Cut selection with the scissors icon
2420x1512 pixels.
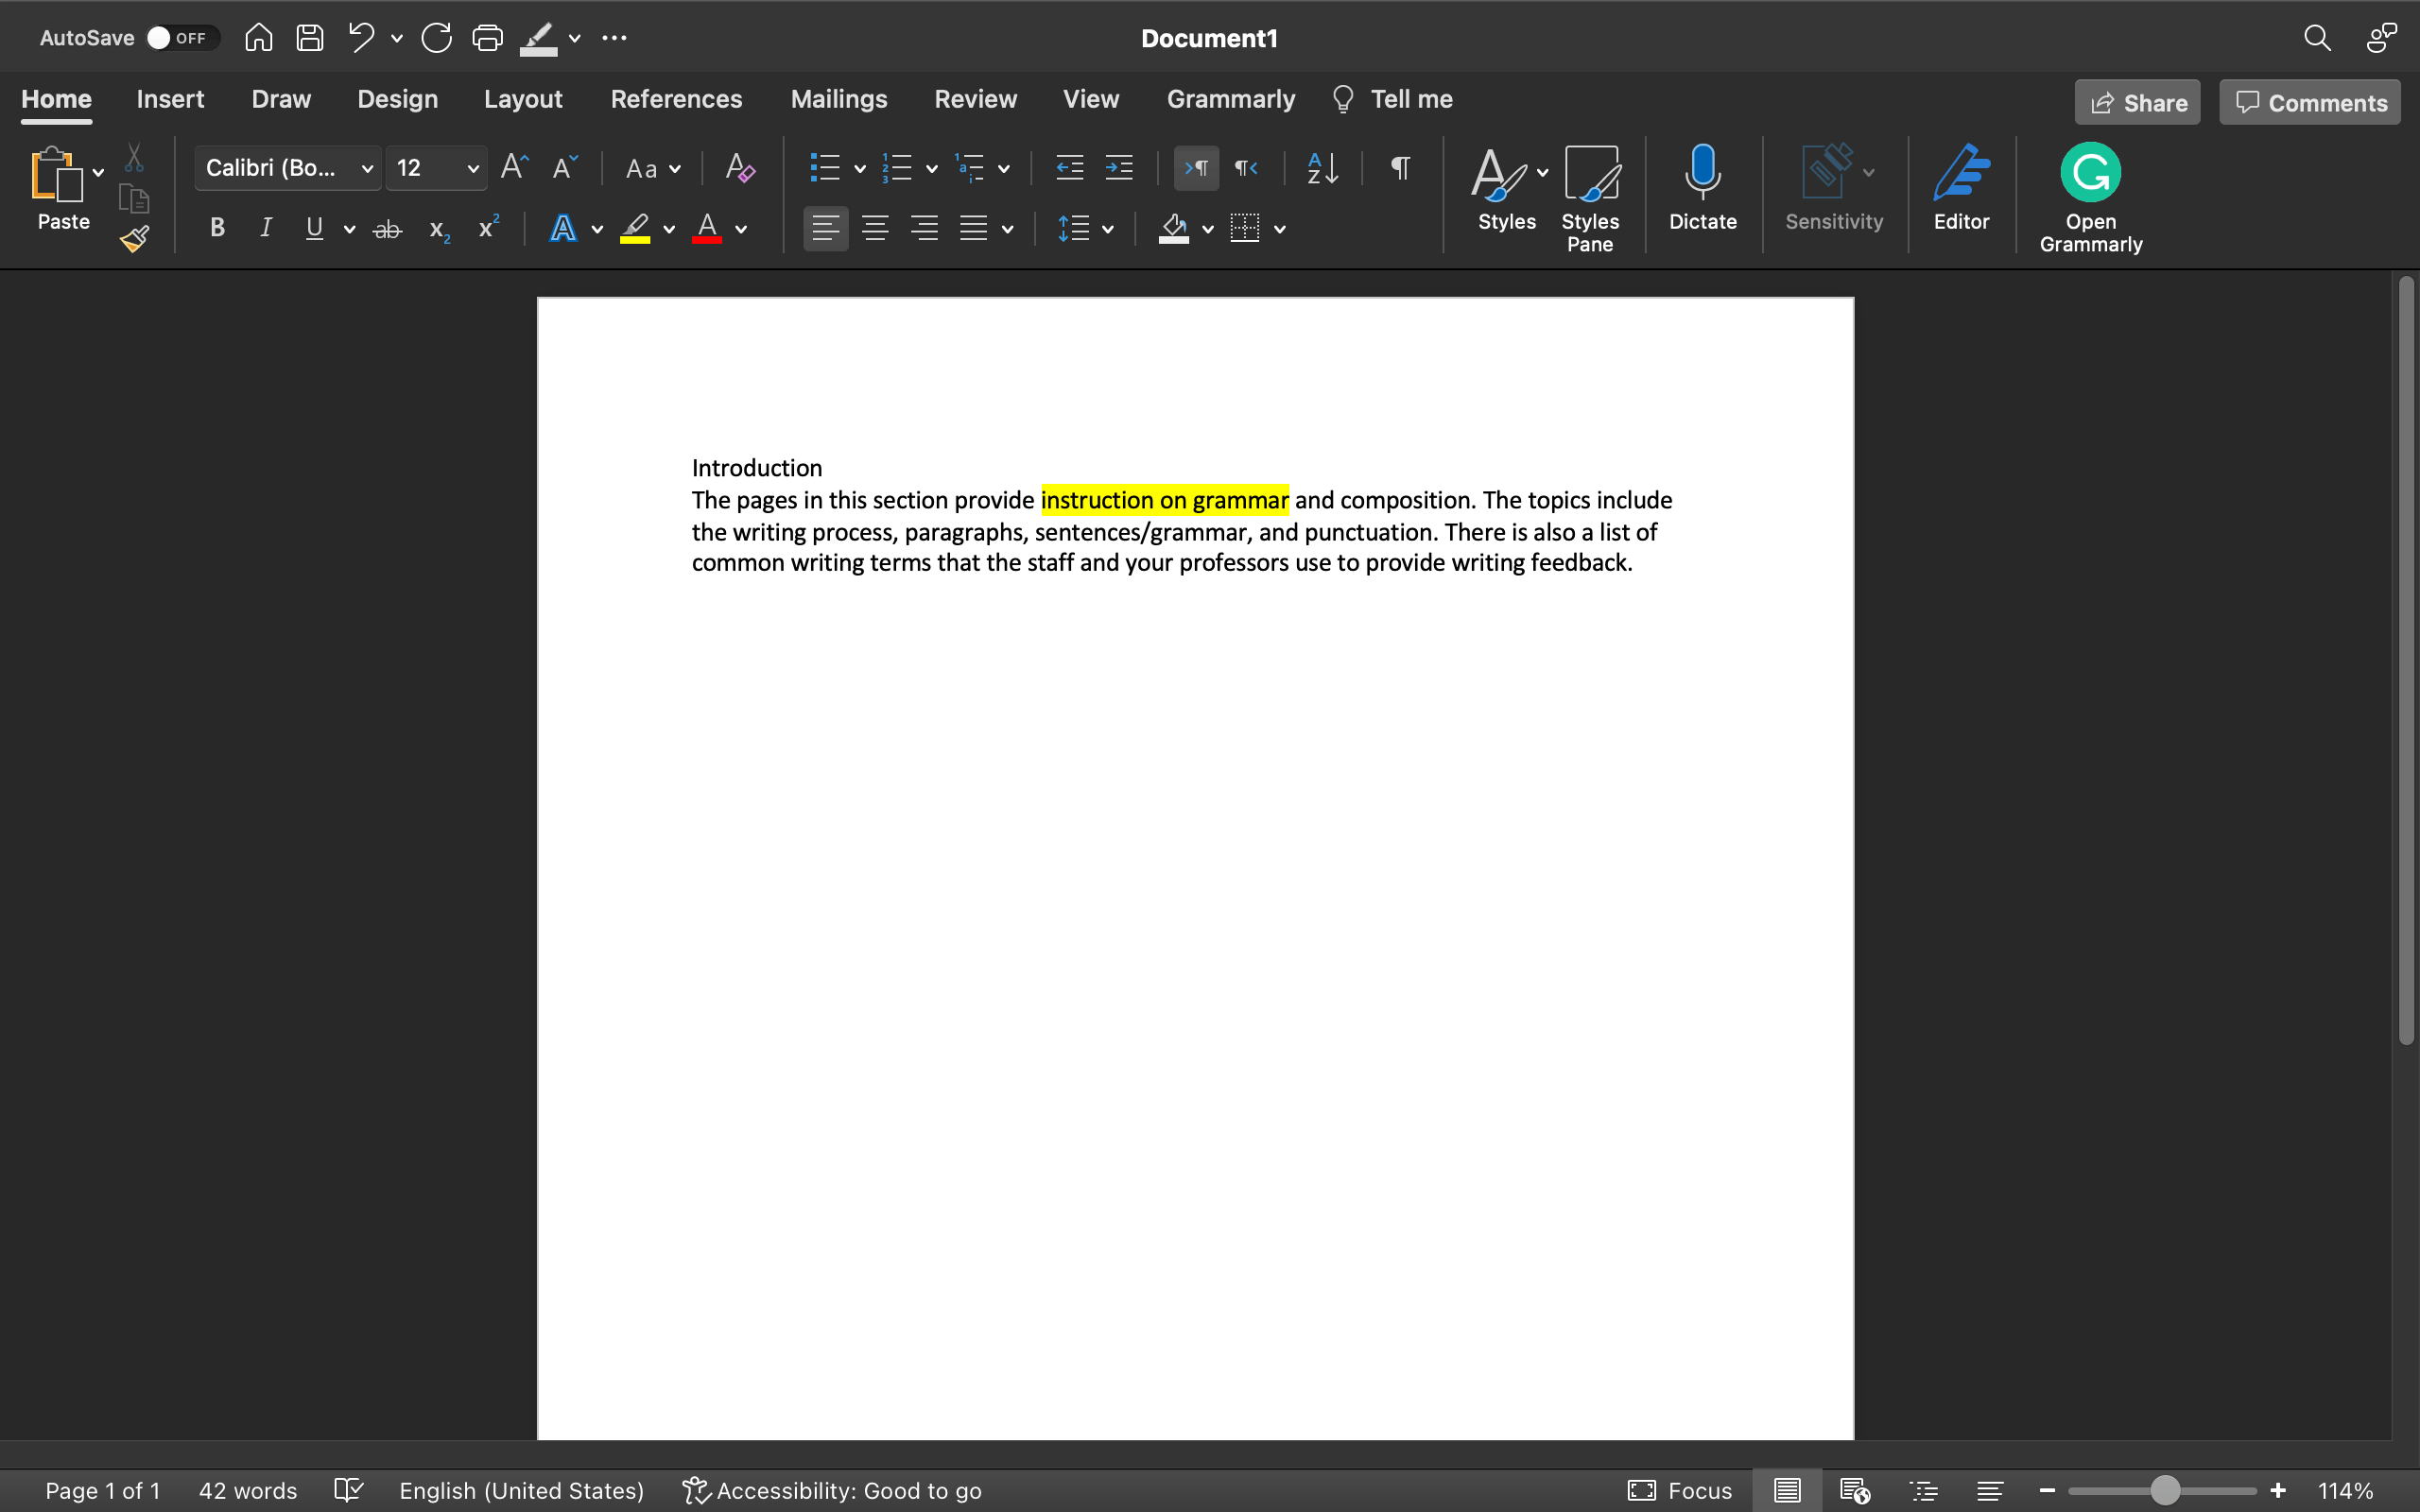pyautogui.click(x=134, y=158)
